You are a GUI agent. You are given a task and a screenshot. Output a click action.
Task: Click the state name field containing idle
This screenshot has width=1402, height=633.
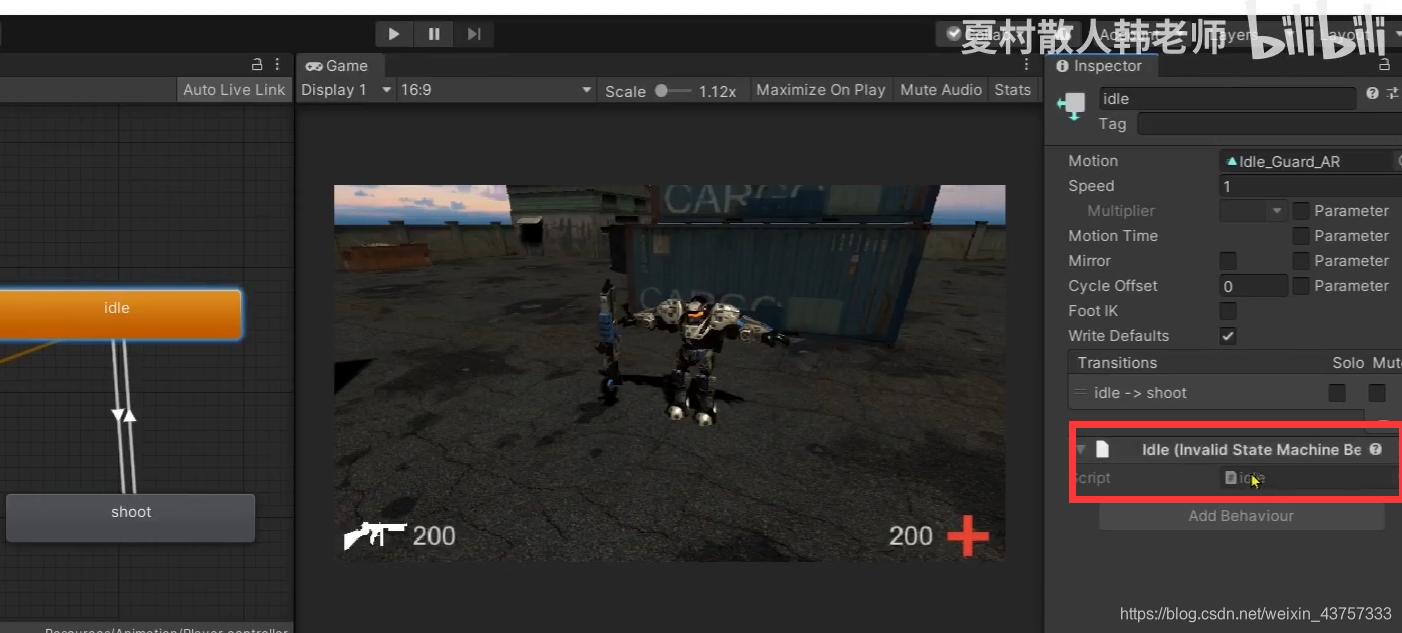click(1228, 98)
